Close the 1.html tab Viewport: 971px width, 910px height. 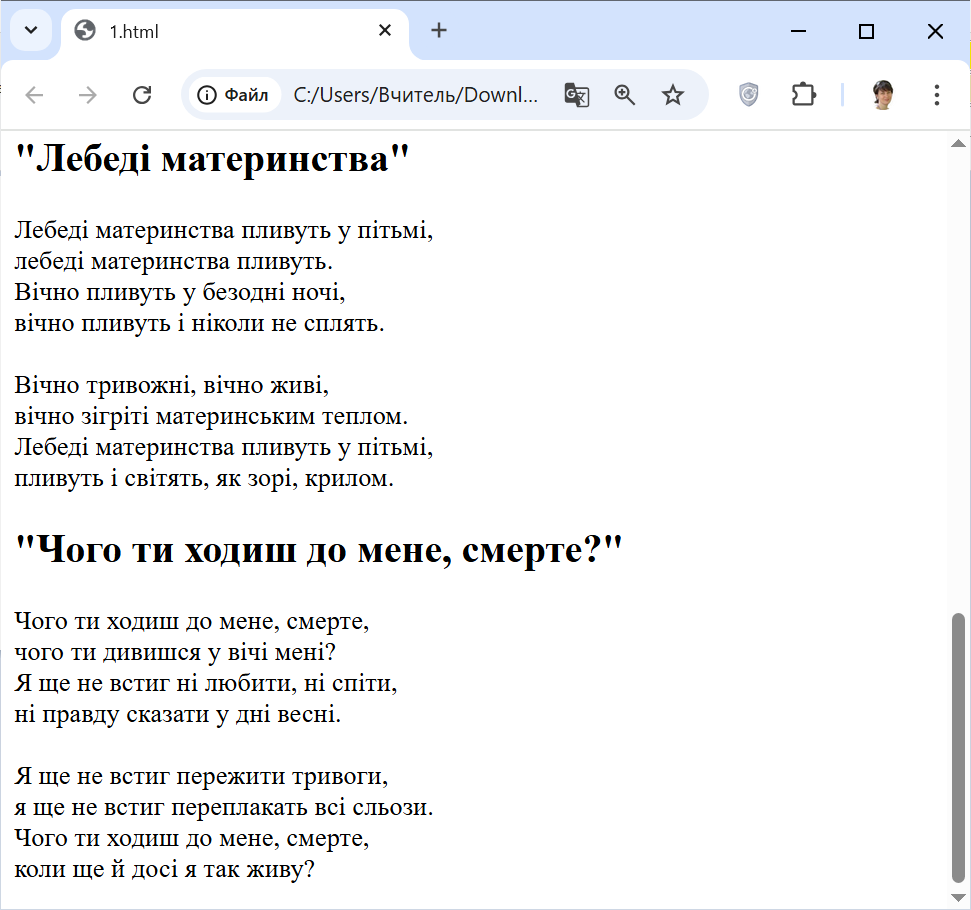point(385,31)
